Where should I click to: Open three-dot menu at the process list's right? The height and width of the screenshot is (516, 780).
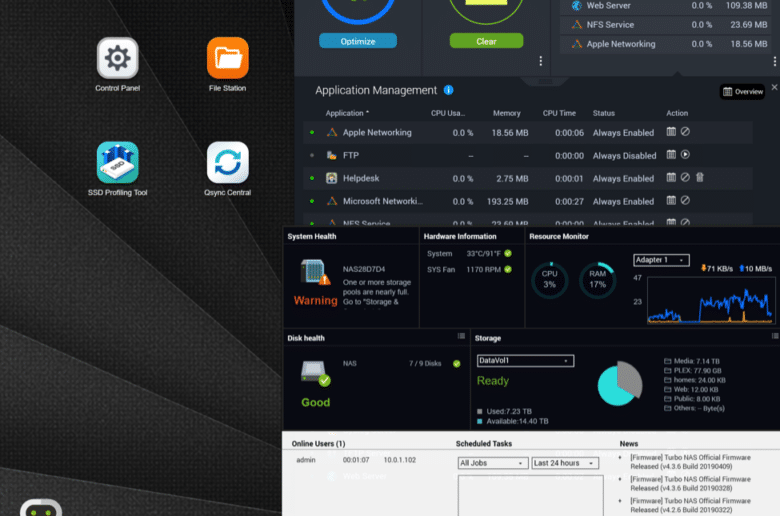coord(775,61)
